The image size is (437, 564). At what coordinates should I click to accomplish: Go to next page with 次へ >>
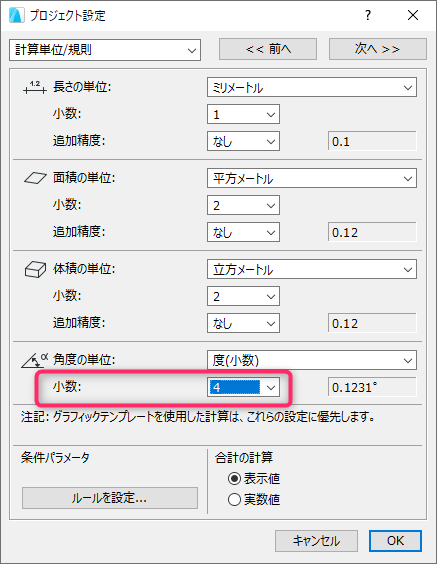point(378,49)
